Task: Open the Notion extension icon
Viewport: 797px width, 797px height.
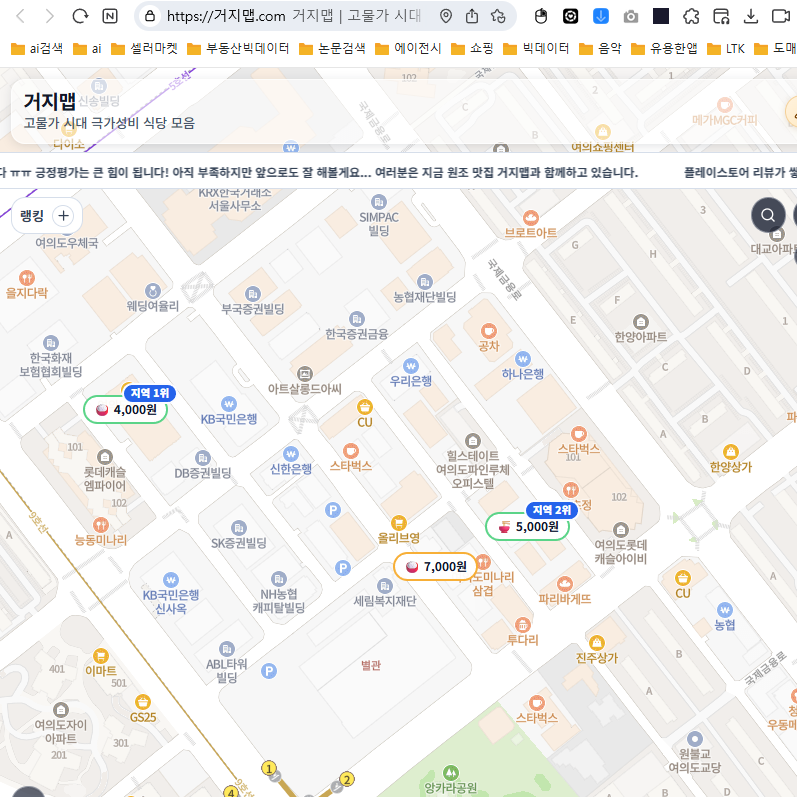Action: [x=110, y=16]
